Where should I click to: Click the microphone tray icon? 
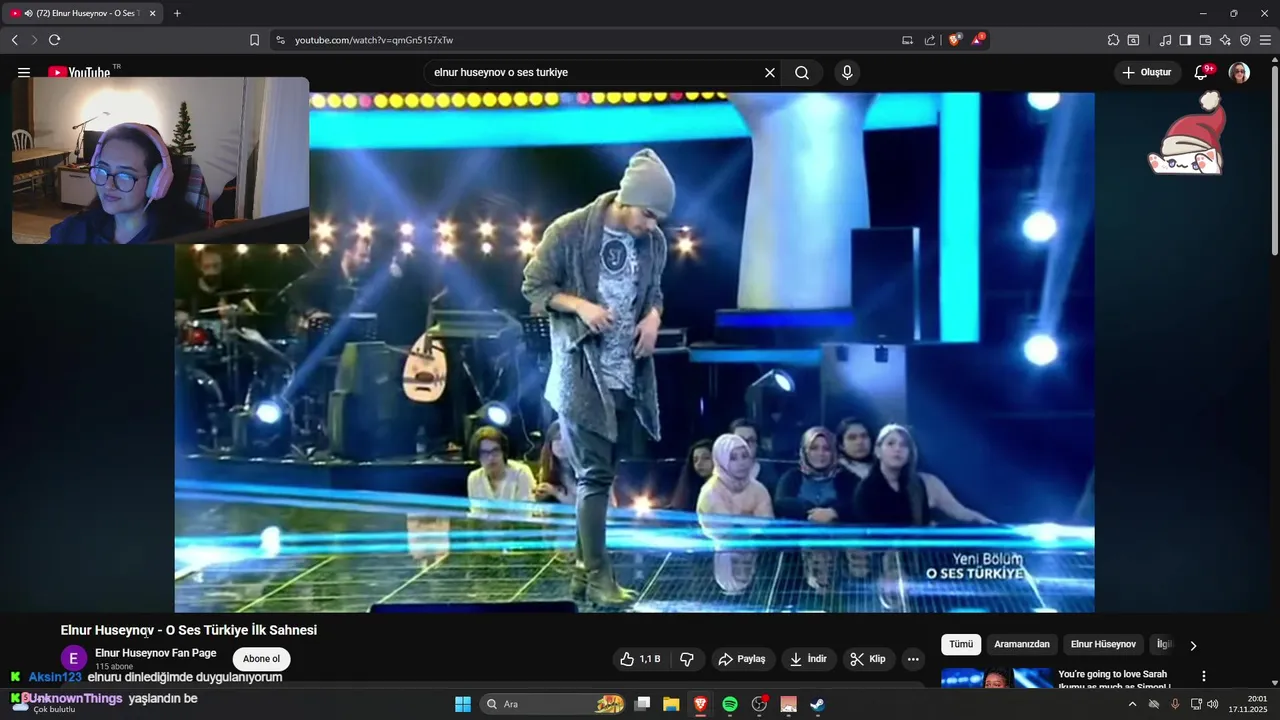click(x=1175, y=704)
